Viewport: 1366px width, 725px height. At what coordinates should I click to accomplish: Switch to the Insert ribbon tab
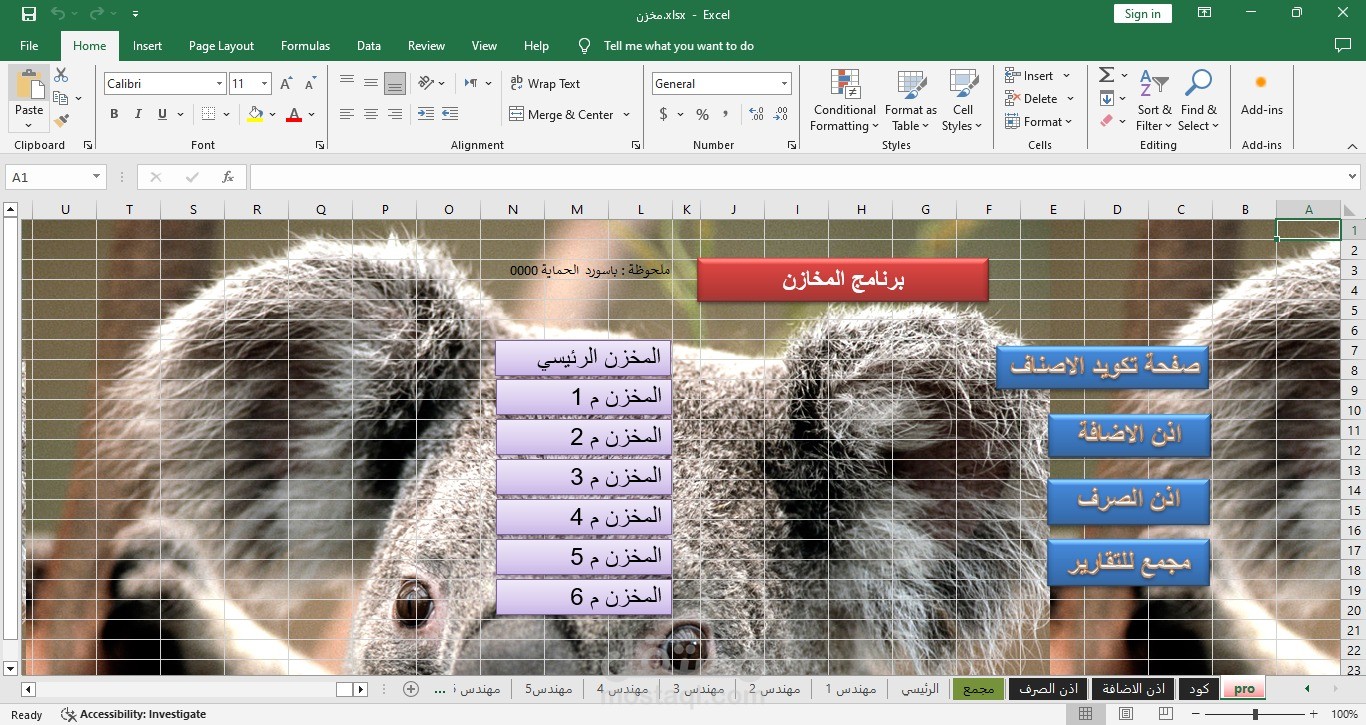[x=147, y=46]
